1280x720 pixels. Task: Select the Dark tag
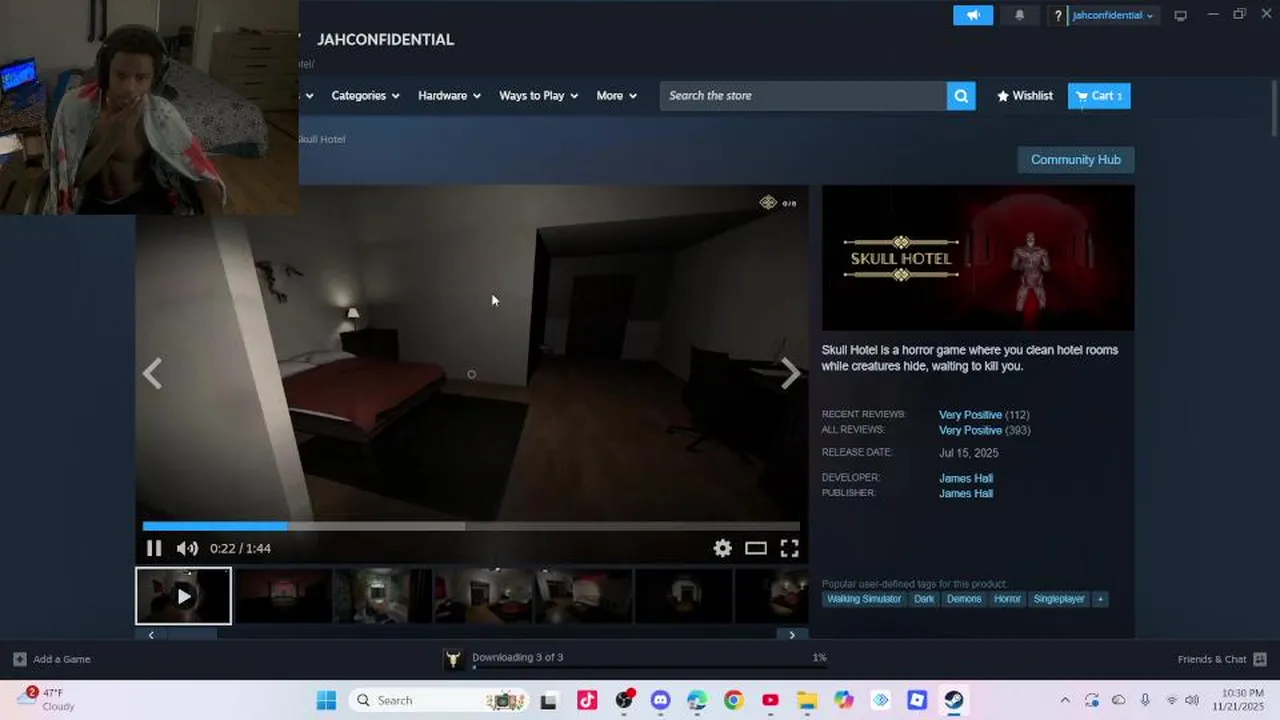924,599
